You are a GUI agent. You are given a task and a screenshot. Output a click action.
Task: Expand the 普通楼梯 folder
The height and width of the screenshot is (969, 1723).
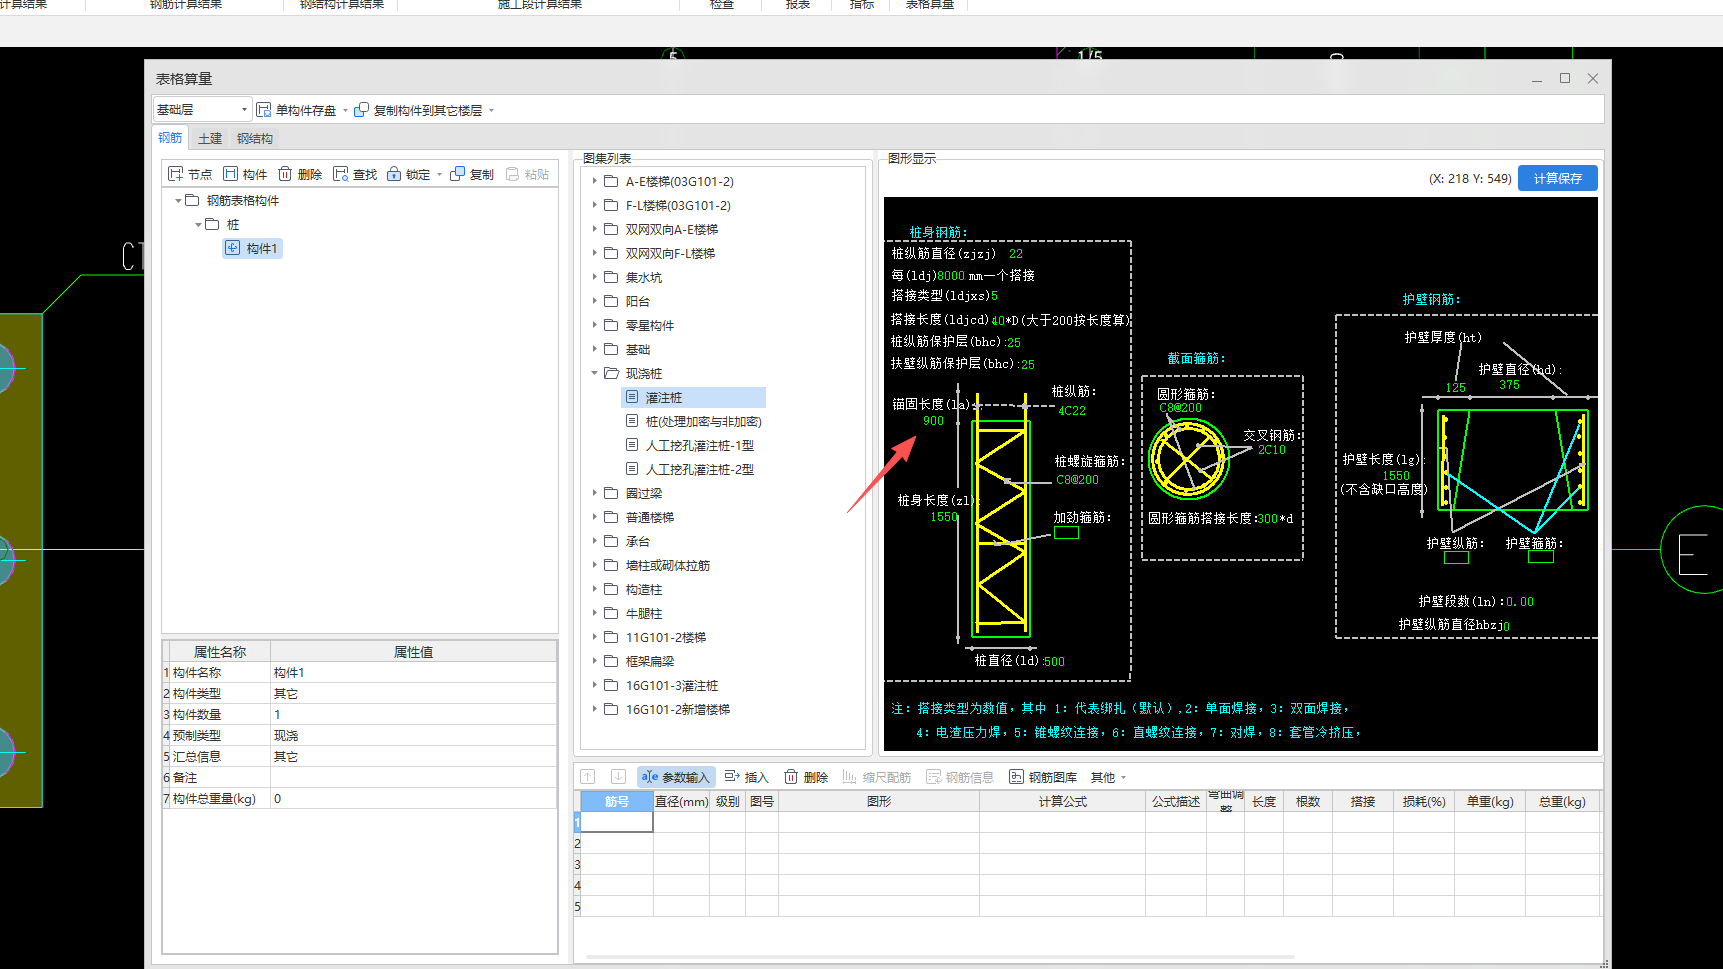(594, 517)
